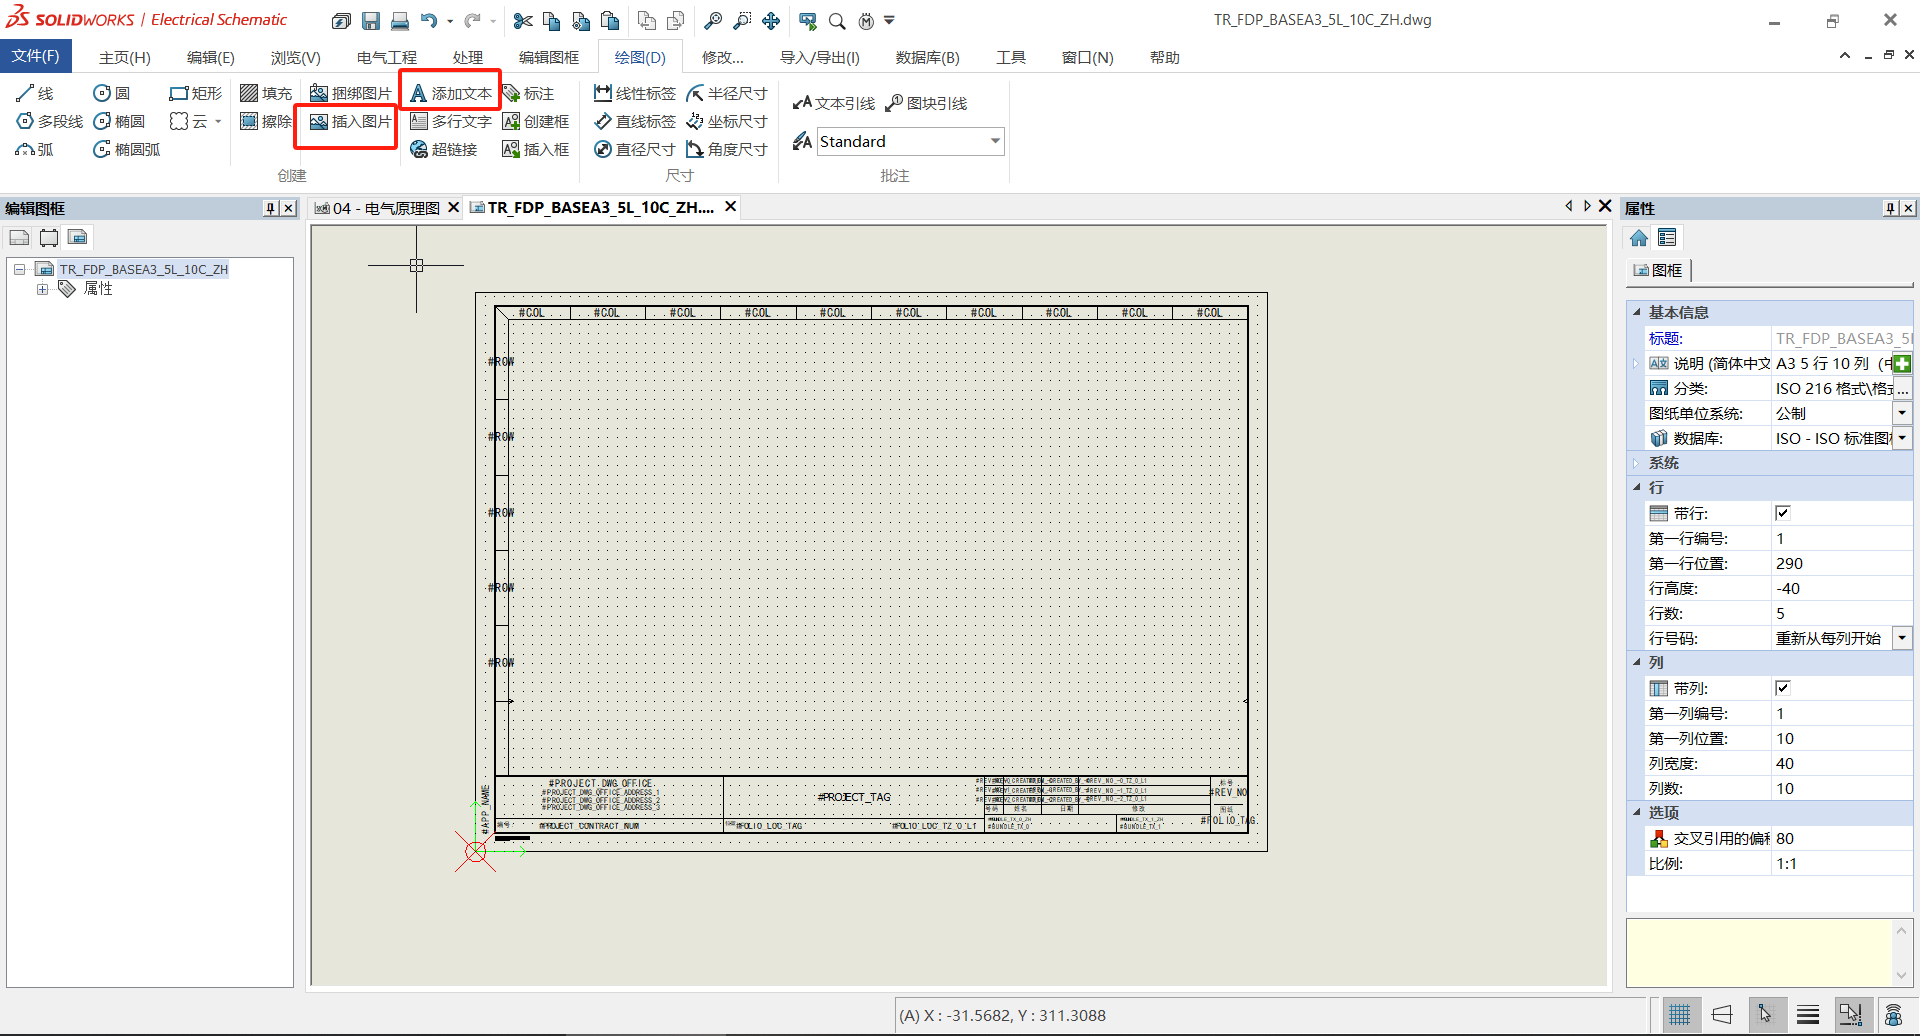This screenshot has width=1920, height=1036.
Task: Collapse the ribbon with the up chevron
Action: (1845, 56)
